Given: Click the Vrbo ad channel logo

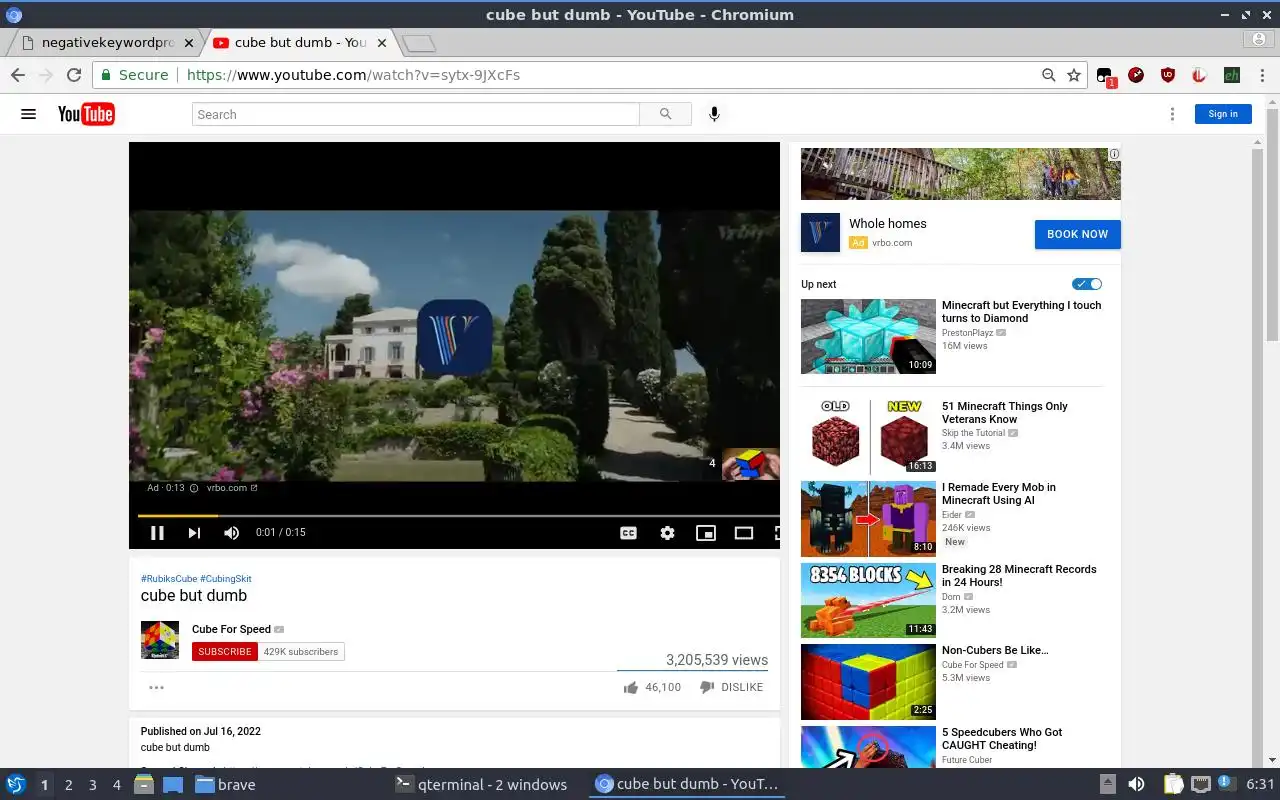Looking at the screenshot, I should click(820, 233).
